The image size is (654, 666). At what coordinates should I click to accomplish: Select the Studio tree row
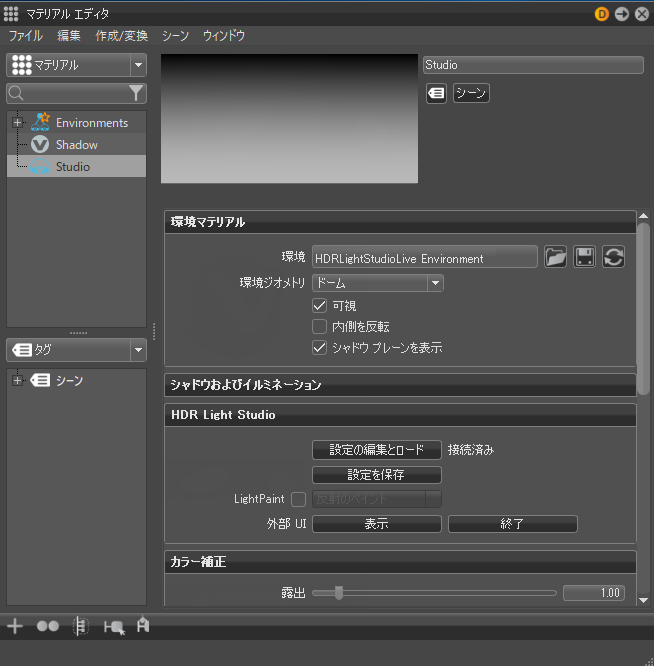click(x=76, y=166)
